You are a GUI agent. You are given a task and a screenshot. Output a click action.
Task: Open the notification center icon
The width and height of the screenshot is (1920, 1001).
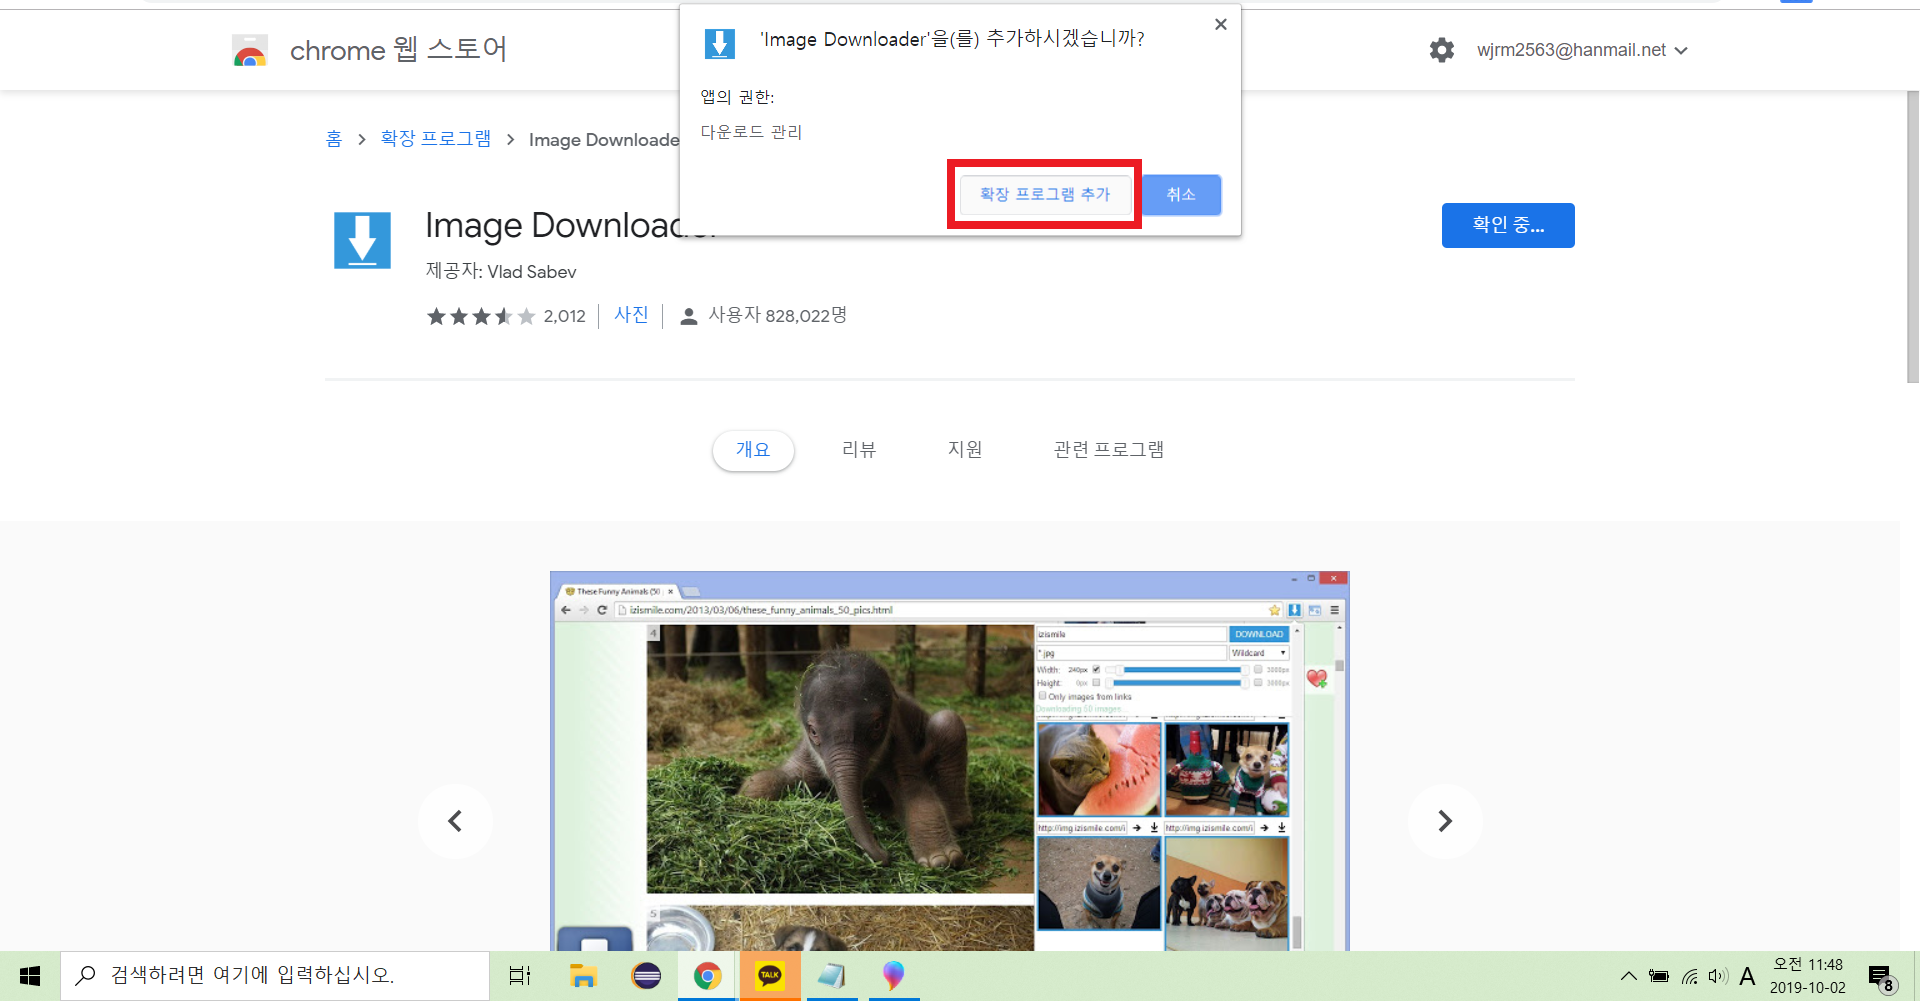[1881, 977]
